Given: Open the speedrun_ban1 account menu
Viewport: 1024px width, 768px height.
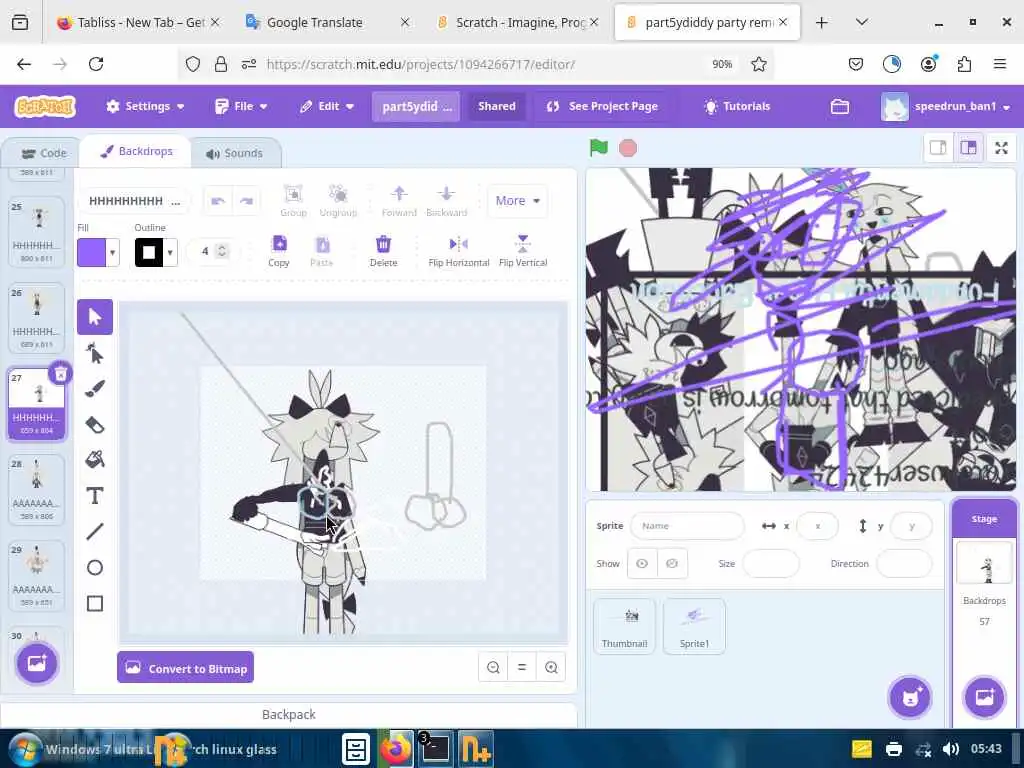Looking at the screenshot, I should (946, 106).
